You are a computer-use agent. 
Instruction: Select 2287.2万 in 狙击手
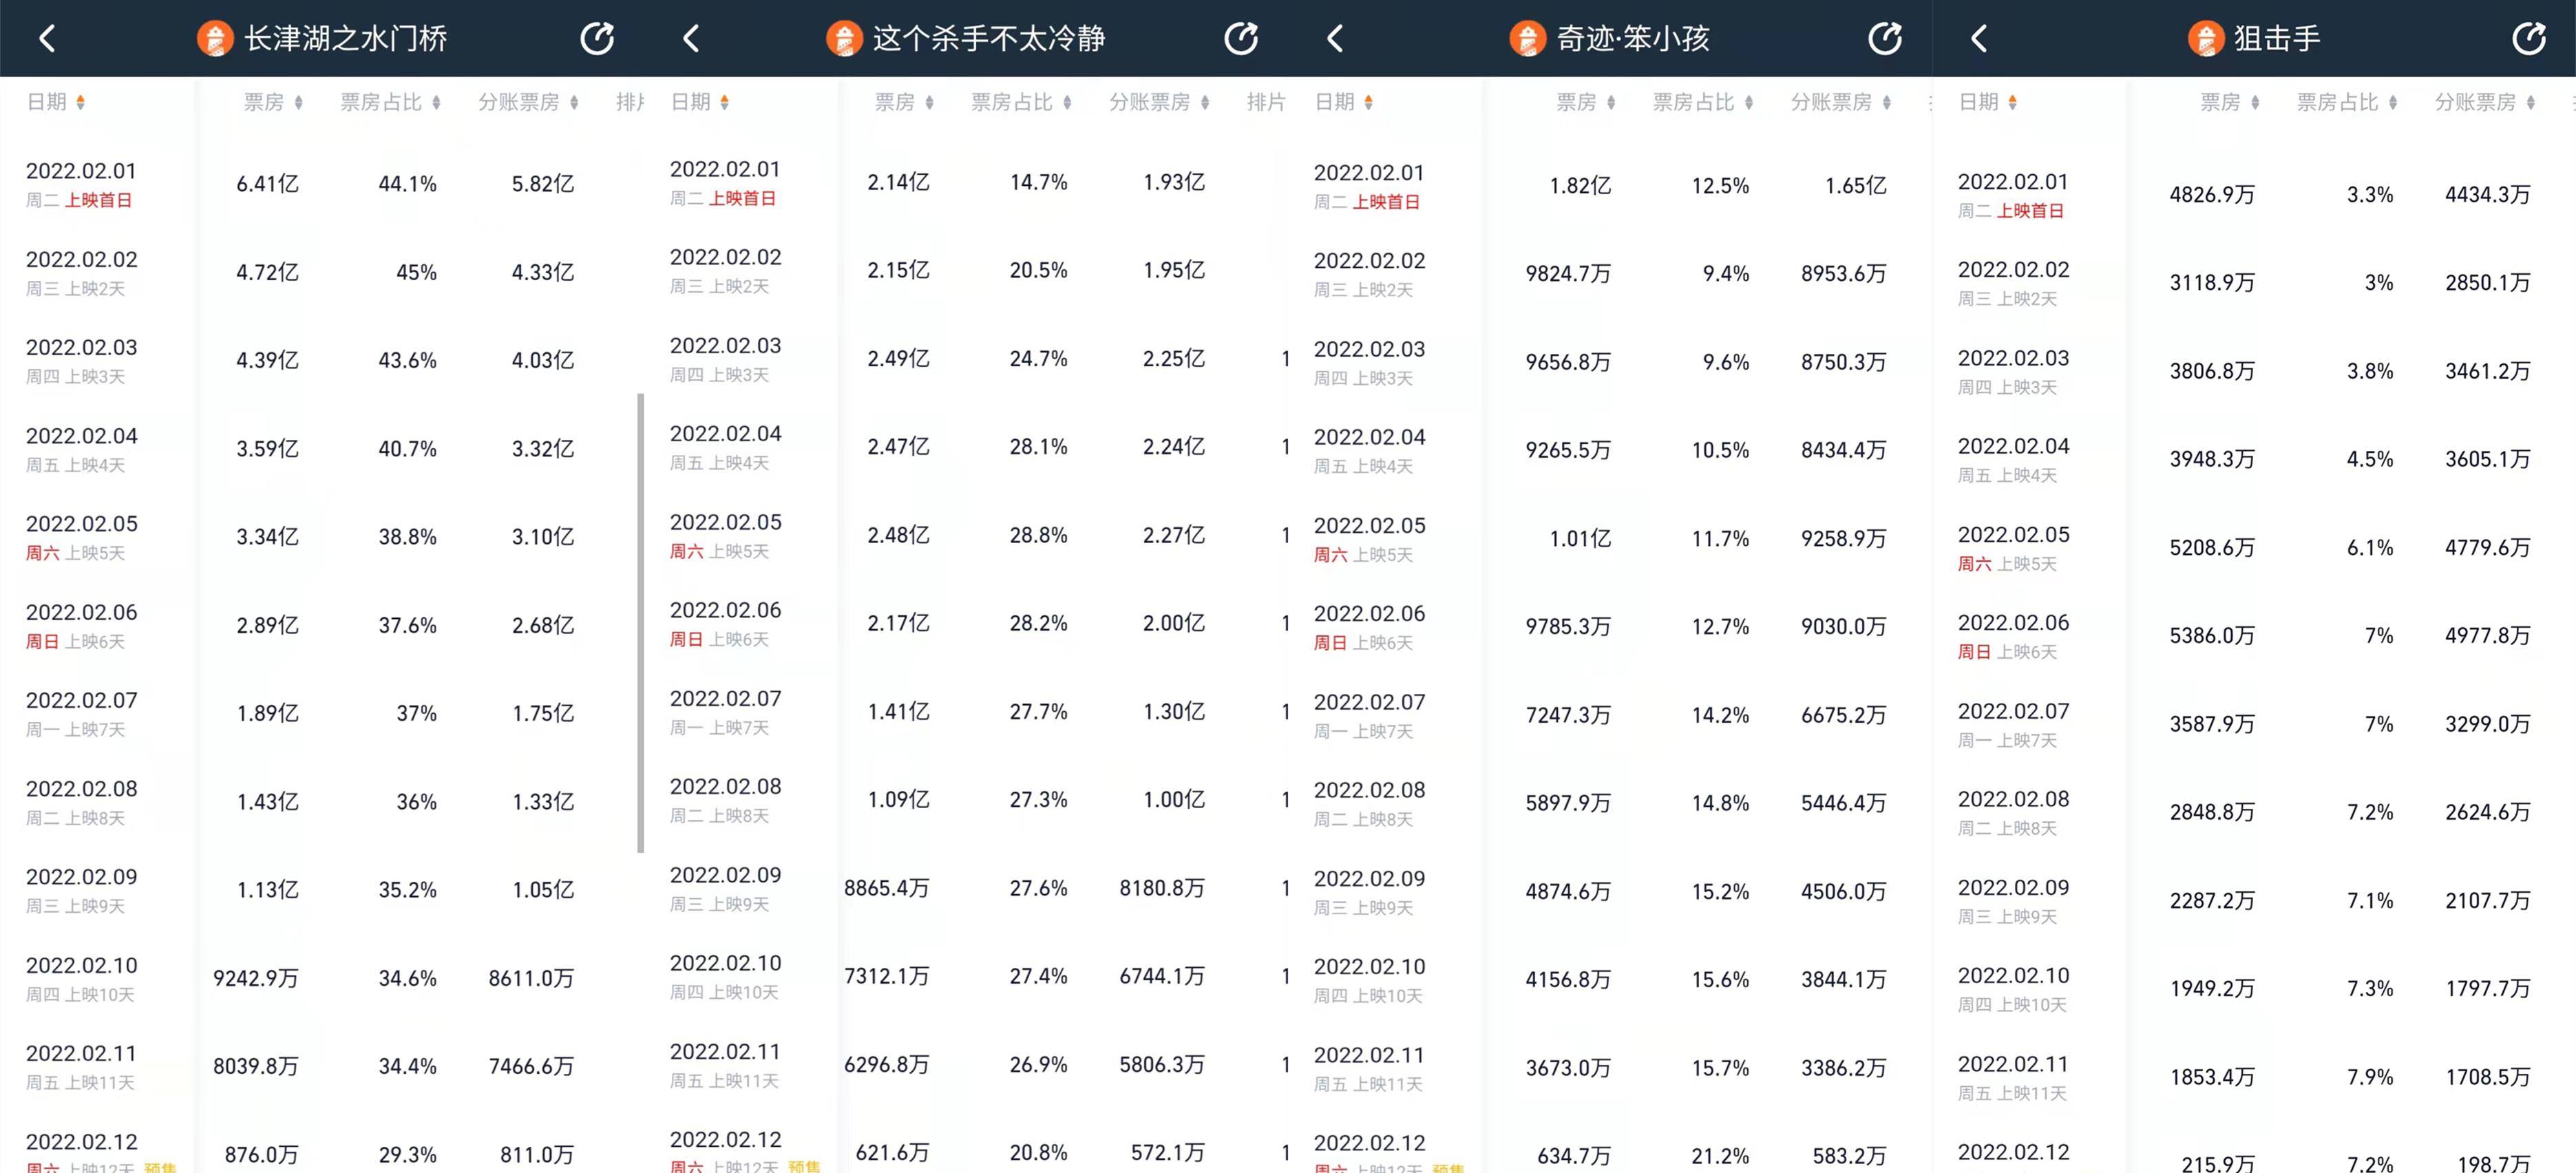pyautogui.click(x=2212, y=900)
